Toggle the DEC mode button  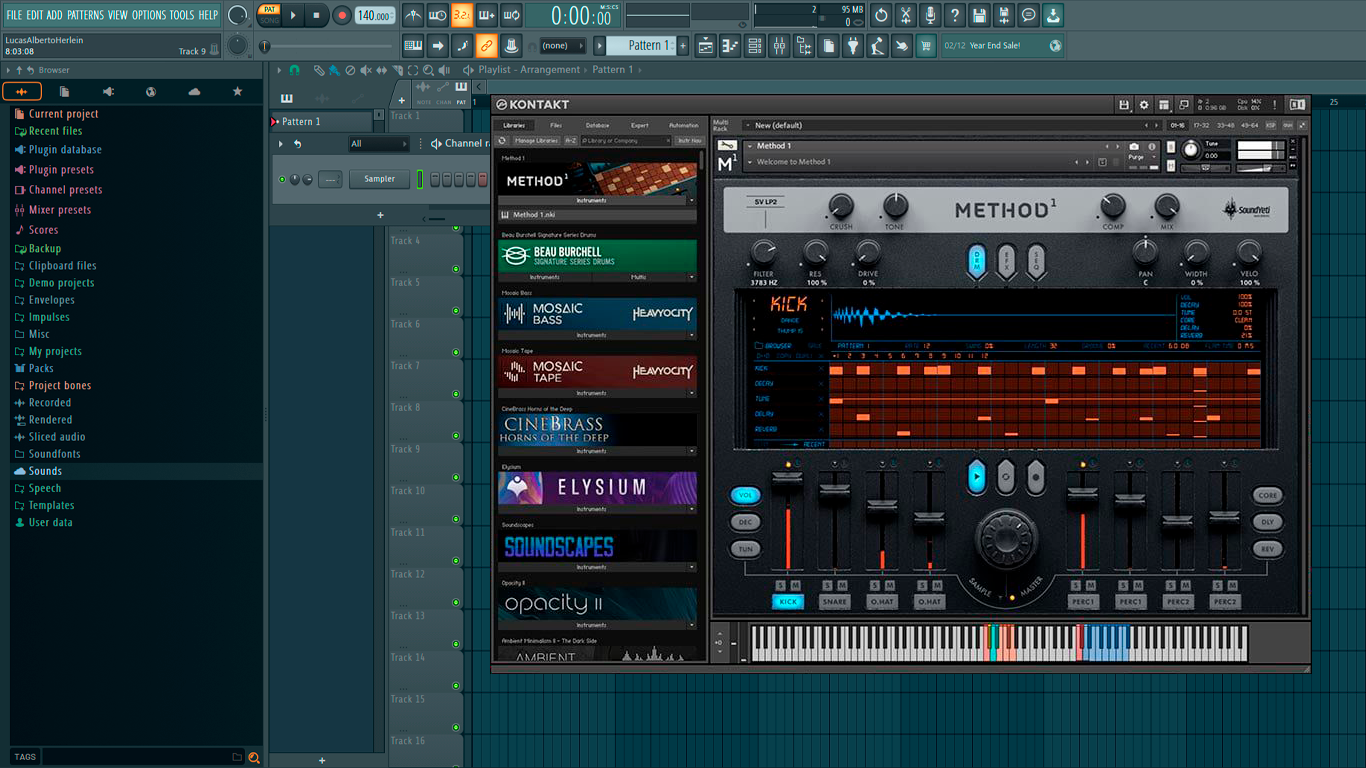click(x=745, y=522)
